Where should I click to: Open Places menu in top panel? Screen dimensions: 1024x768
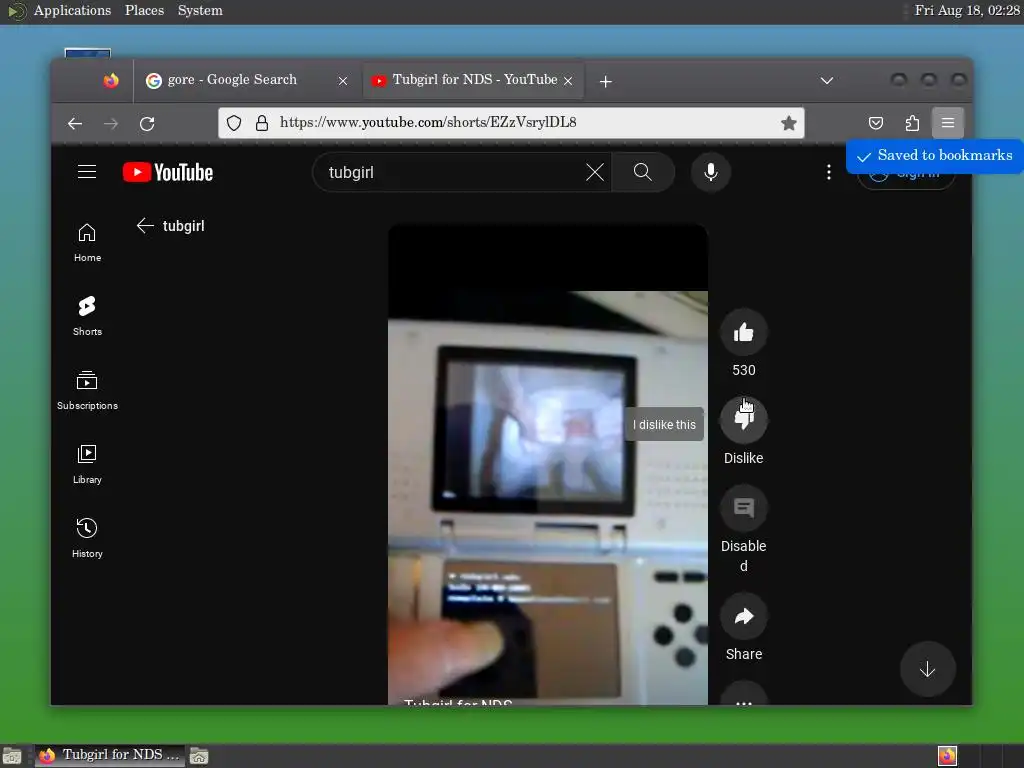[144, 10]
